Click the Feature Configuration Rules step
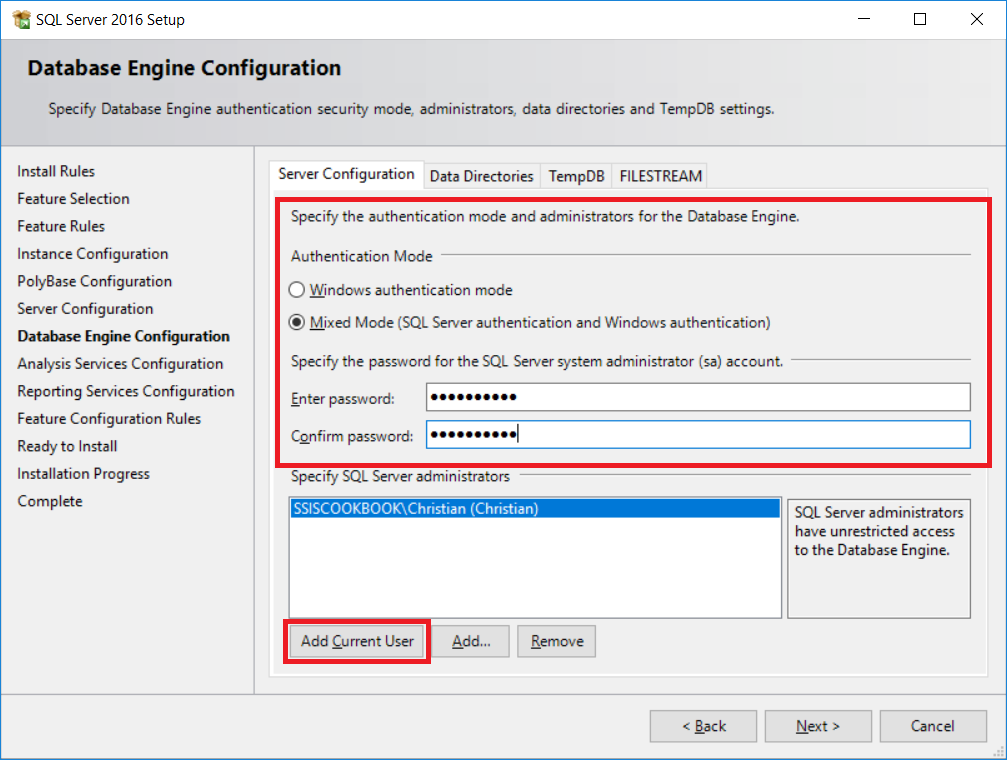 pyautogui.click(x=109, y=419)
